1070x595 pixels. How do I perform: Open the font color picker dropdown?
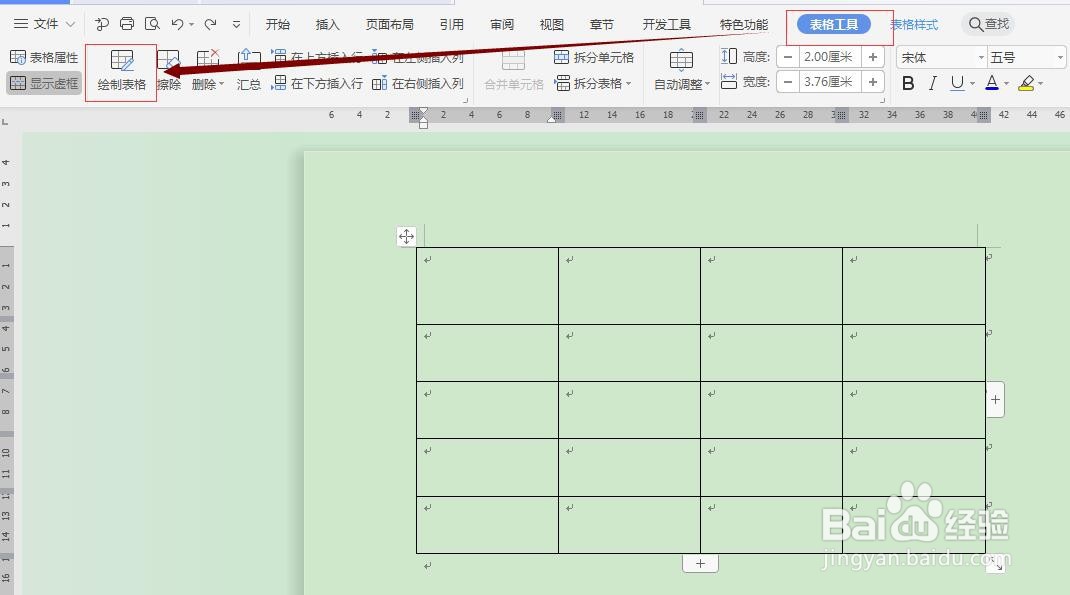(1004, 83)
